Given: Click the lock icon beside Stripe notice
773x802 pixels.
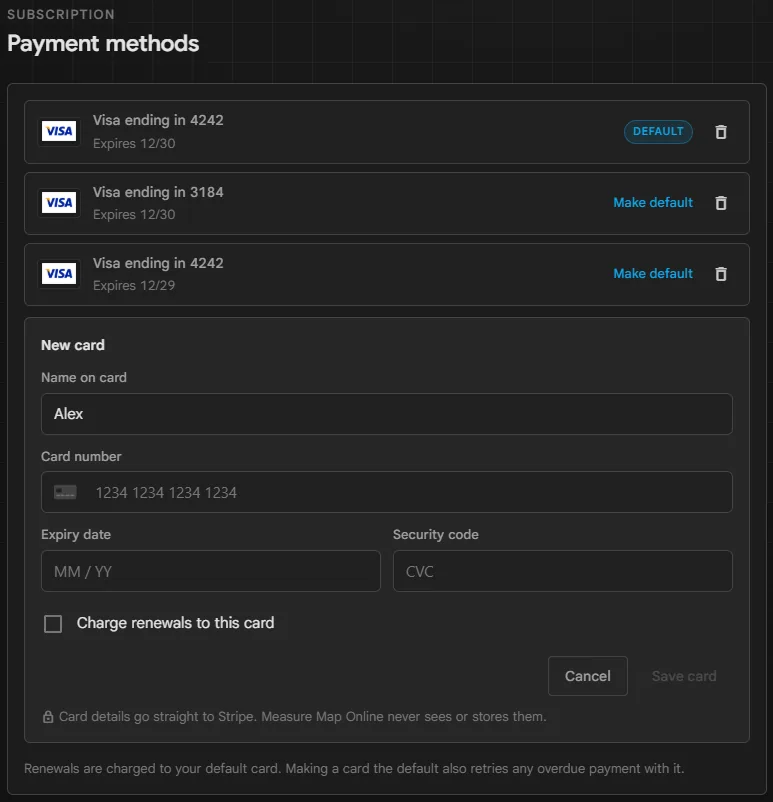Looking at the screenshot, I should point(48,717).
